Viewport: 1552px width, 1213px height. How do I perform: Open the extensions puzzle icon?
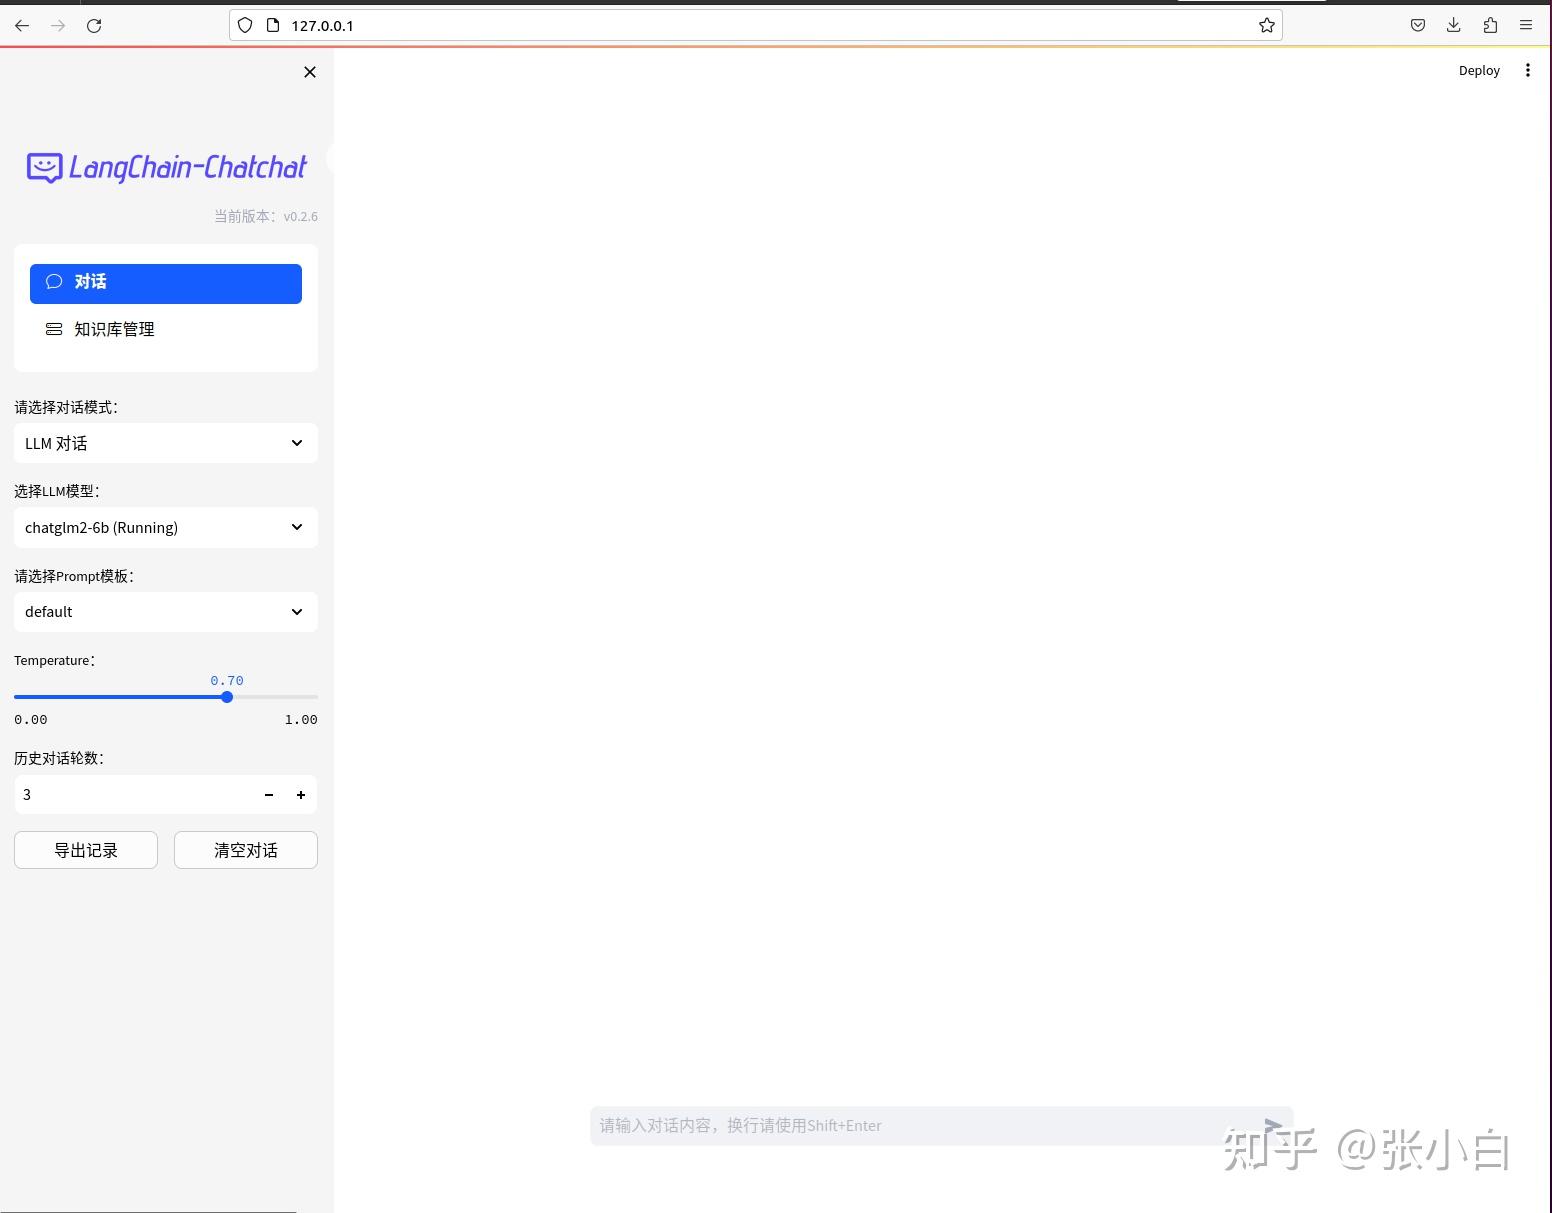point(1490,25)
